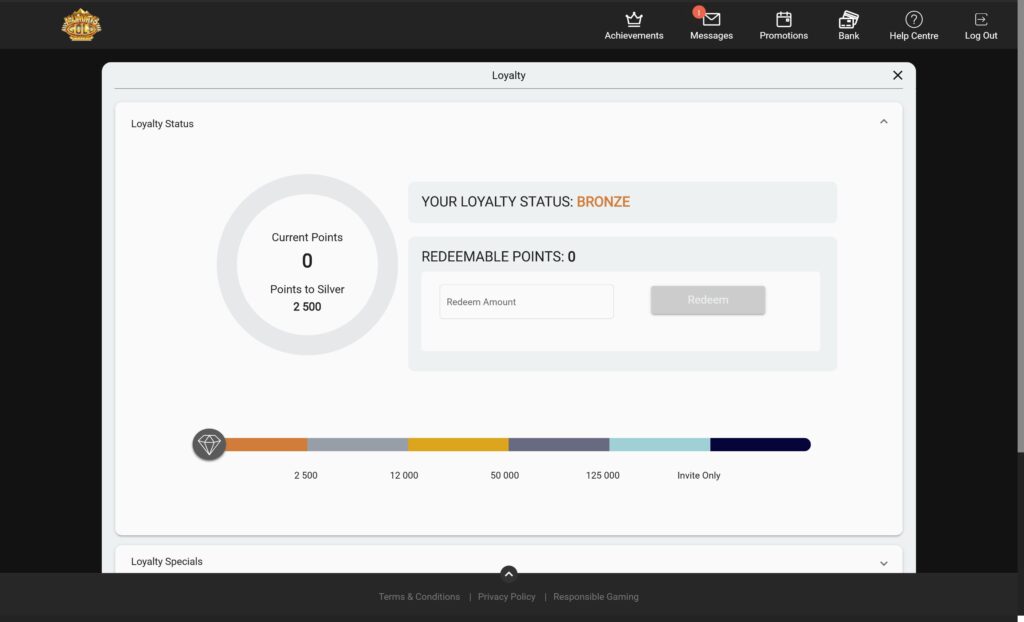Image resolution: width=1024 pixels, height=622 pixels.
Task: Open Terms & Conditions link
Action: coord(419,597)
